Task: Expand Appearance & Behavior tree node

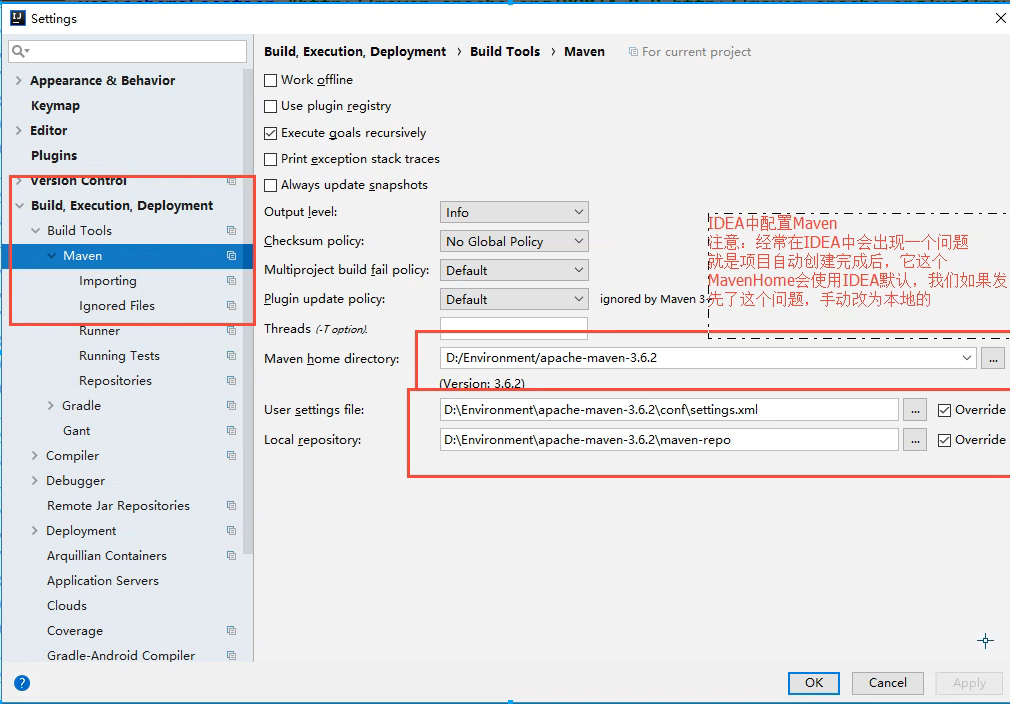Action: click(19, 81)
